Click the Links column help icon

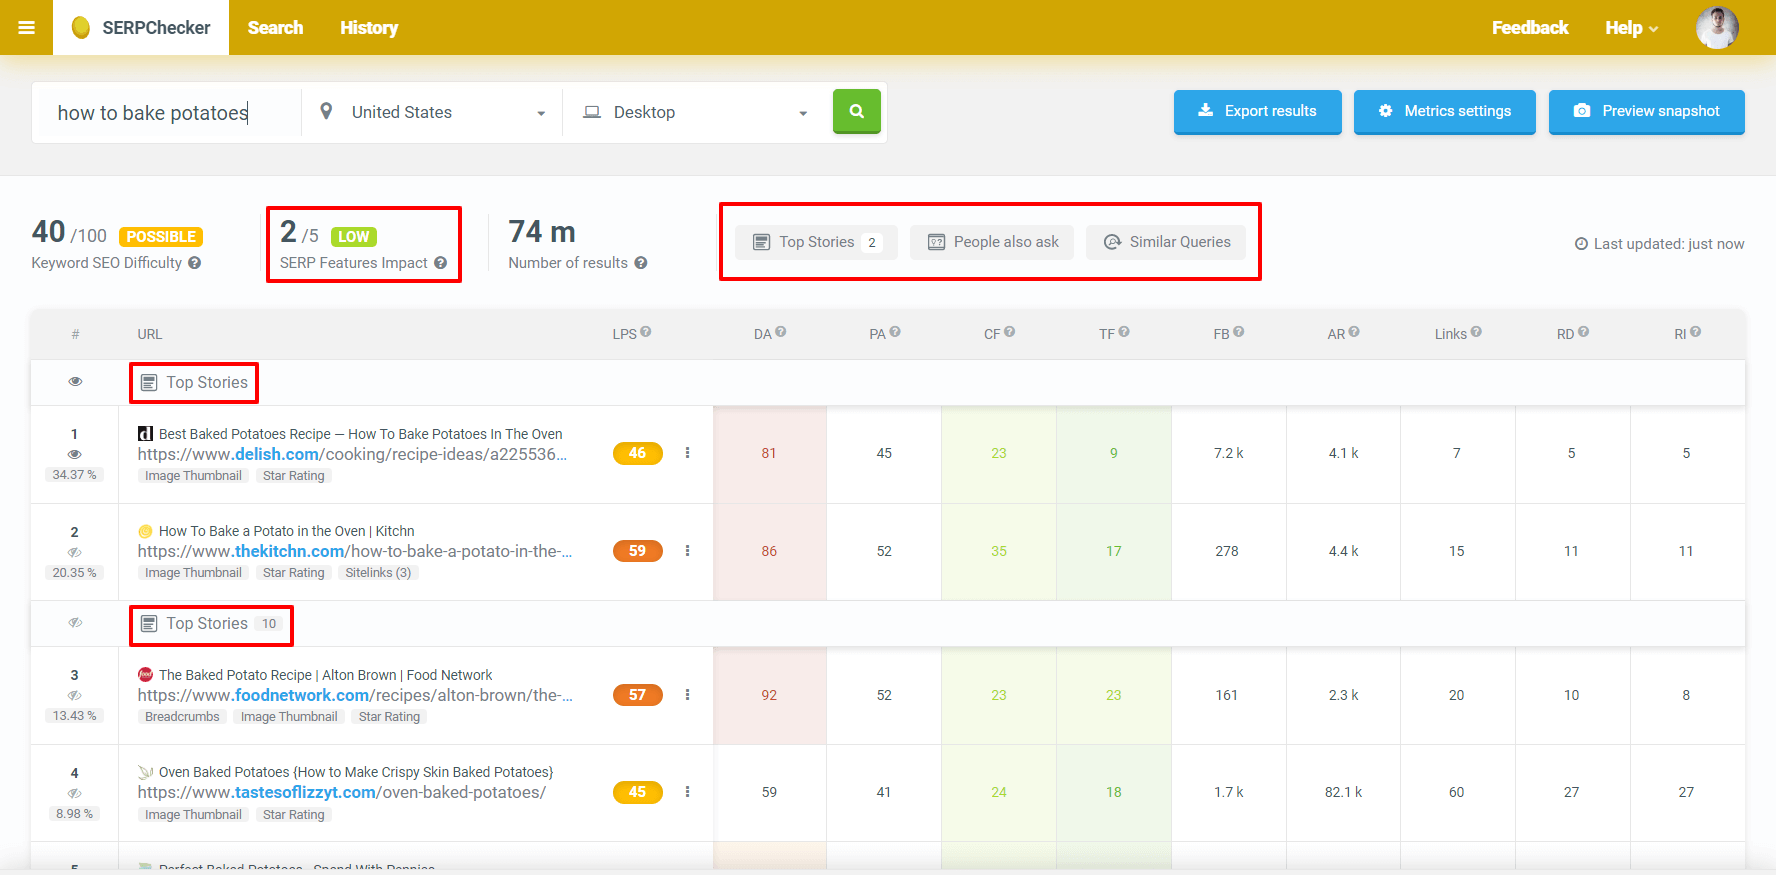coord(1477,332)
